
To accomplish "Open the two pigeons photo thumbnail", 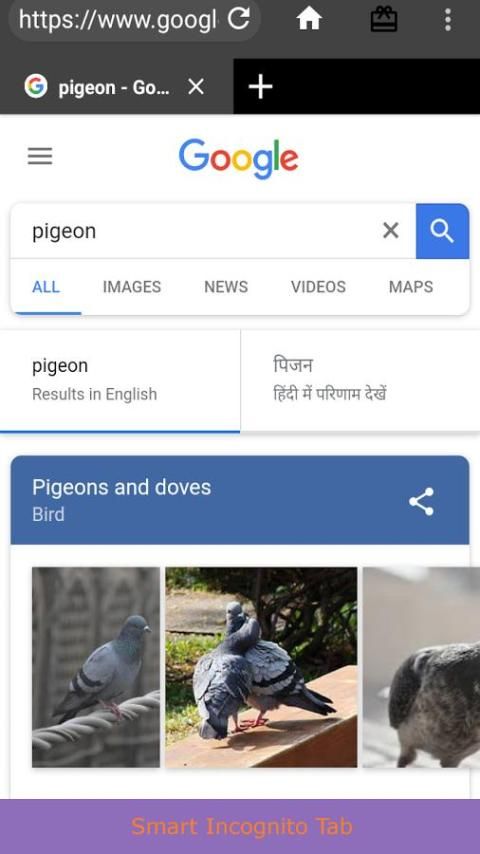I will [262, 667].
